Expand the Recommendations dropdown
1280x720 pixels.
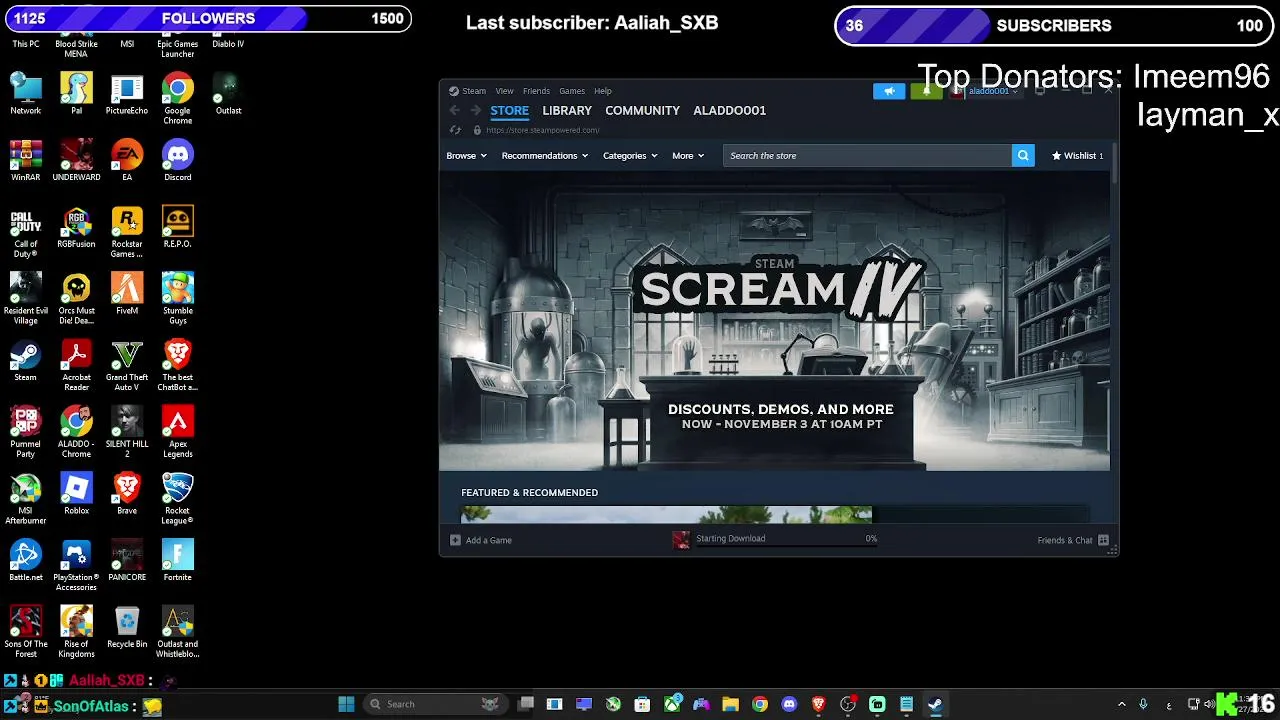pos(544,156)
